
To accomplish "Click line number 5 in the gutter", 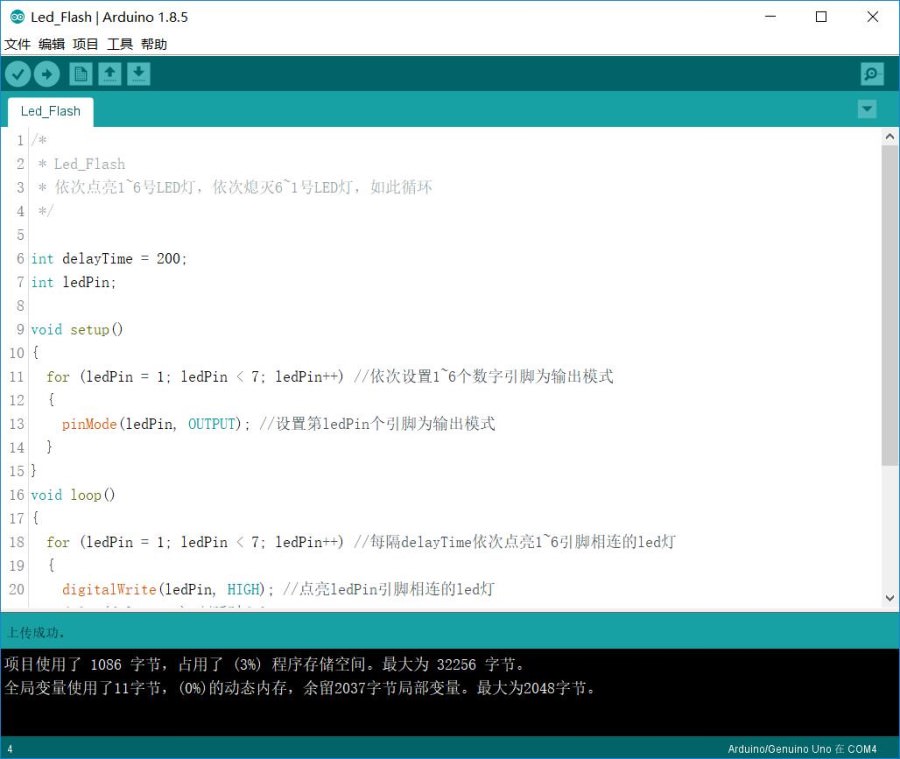I will 21,235.
